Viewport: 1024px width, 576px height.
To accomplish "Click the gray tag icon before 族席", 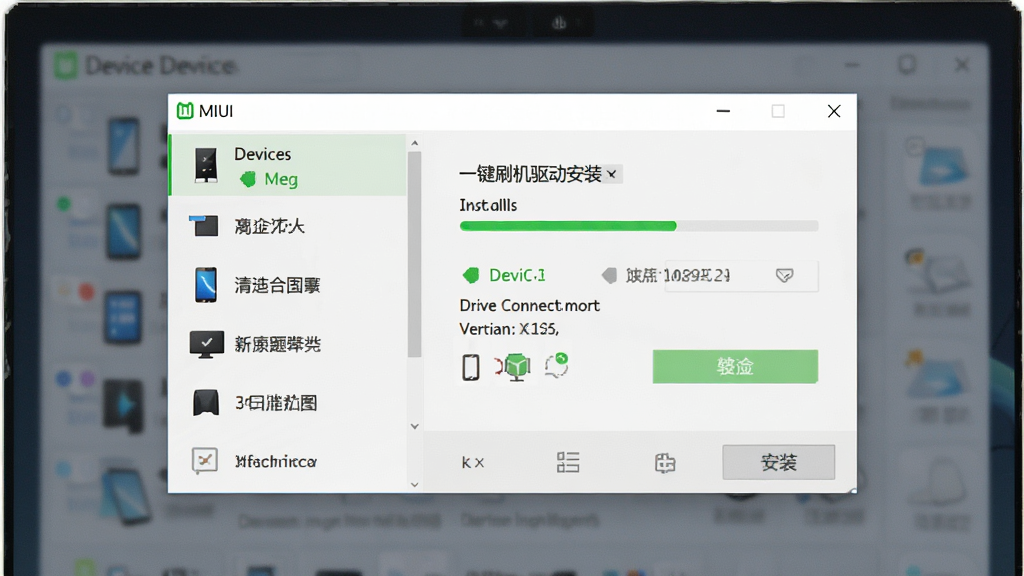I will 609,276.
